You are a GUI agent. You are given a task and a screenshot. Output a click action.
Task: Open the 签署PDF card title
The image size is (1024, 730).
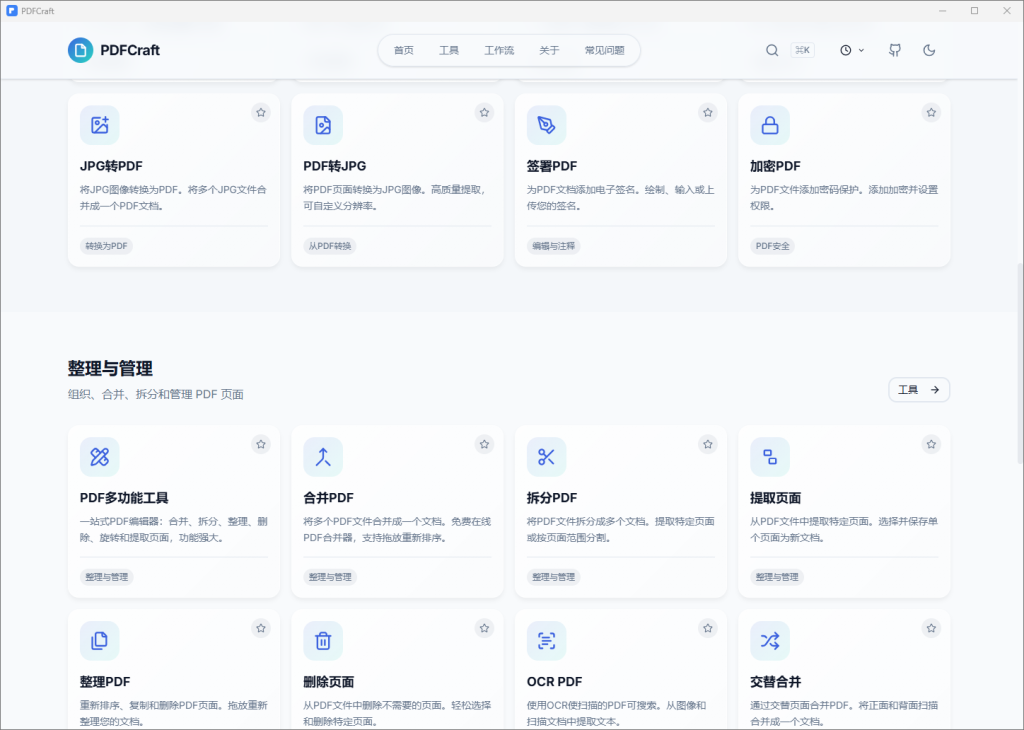tap(552, 166)
